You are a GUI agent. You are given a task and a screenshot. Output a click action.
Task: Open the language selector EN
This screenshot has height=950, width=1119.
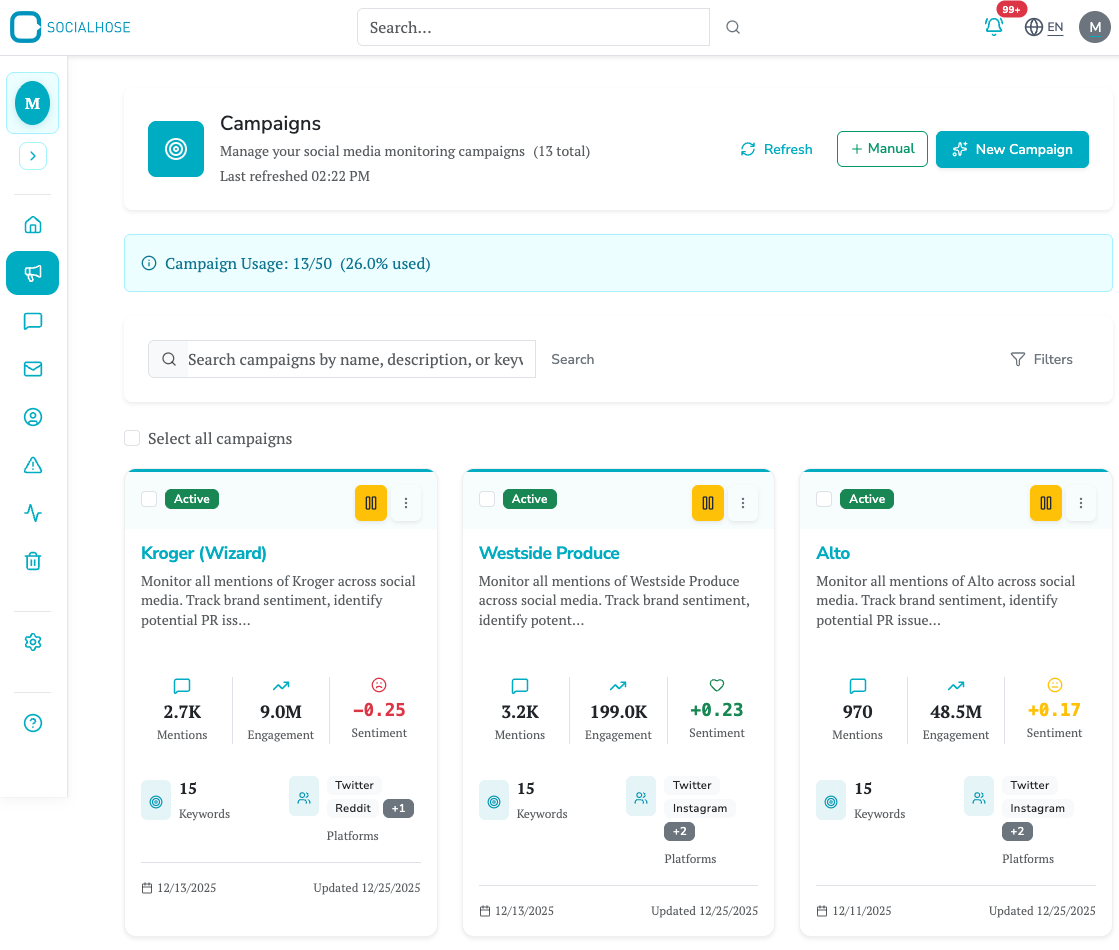click(1044, 27)
